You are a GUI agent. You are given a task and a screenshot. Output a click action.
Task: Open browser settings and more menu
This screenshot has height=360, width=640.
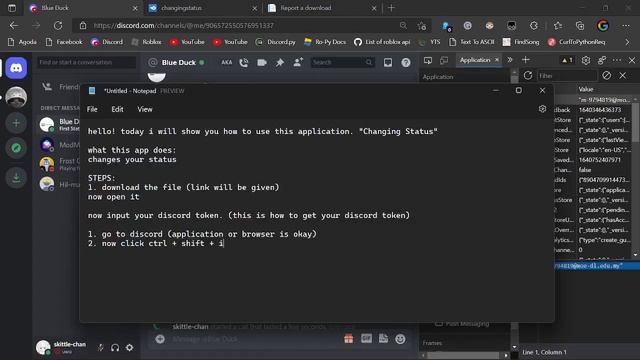[x=626, y=26]
